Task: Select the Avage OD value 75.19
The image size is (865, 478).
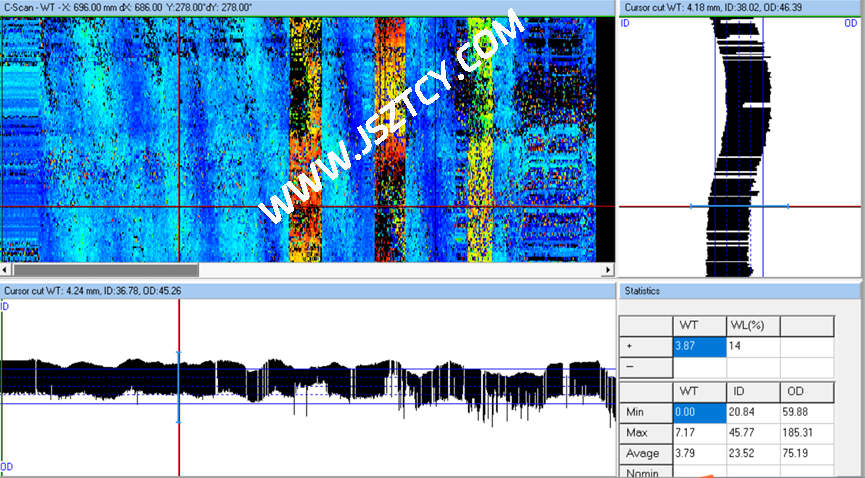Action: (806, 453)
